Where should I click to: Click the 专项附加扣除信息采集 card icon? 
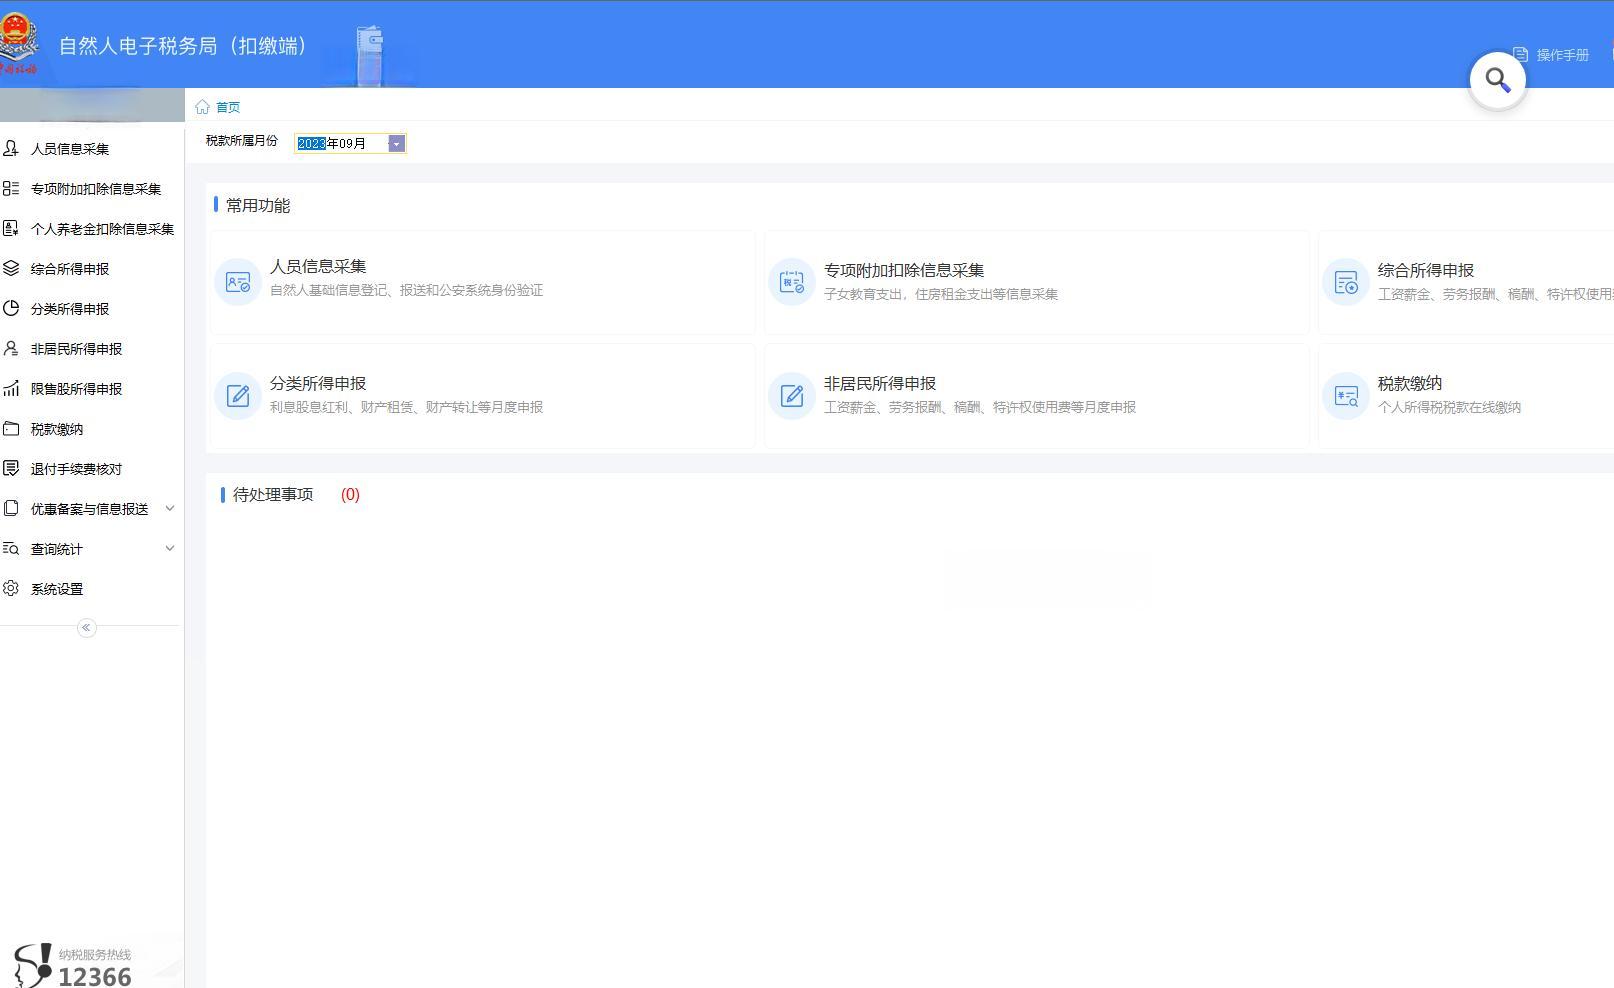click(x=791, y=281)
